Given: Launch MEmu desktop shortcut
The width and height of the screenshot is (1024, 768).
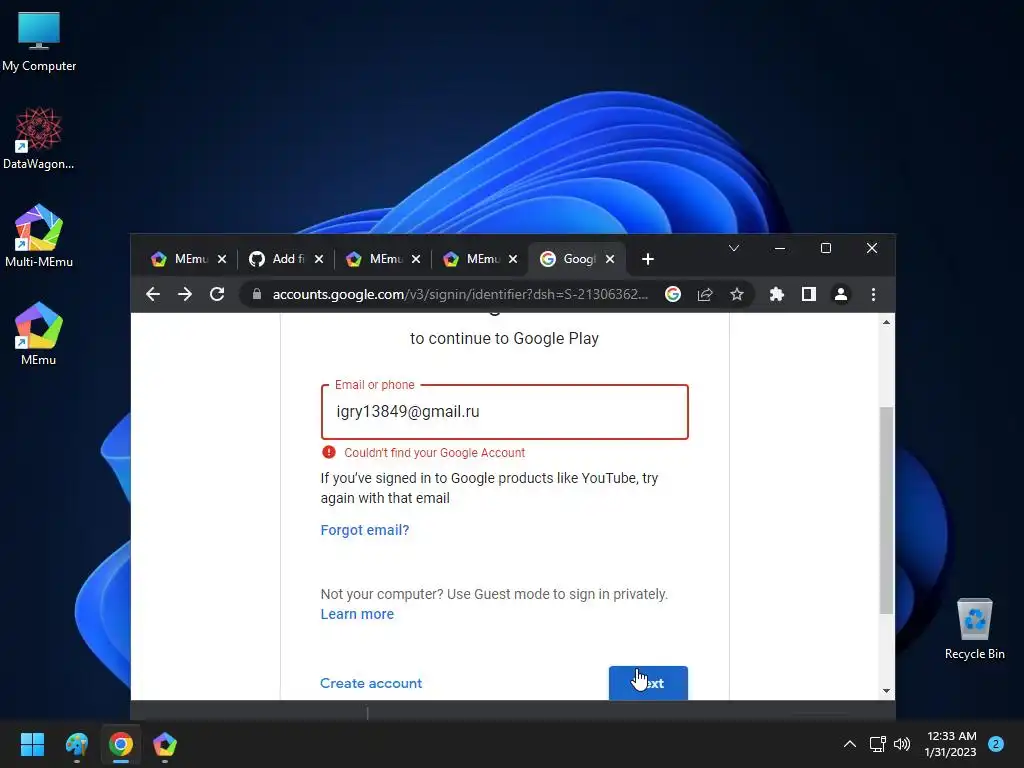Looking at the screenshot, I should (39, 334).
